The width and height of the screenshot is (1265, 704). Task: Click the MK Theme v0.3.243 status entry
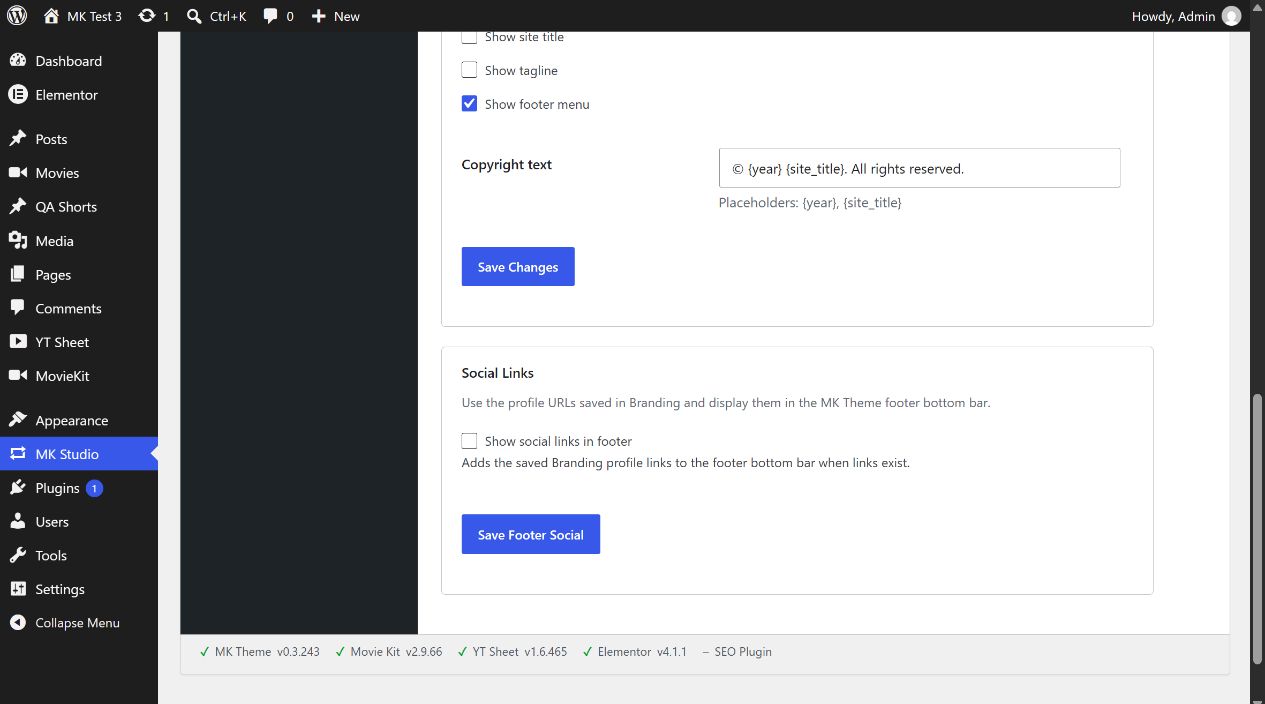coord(259,652)
